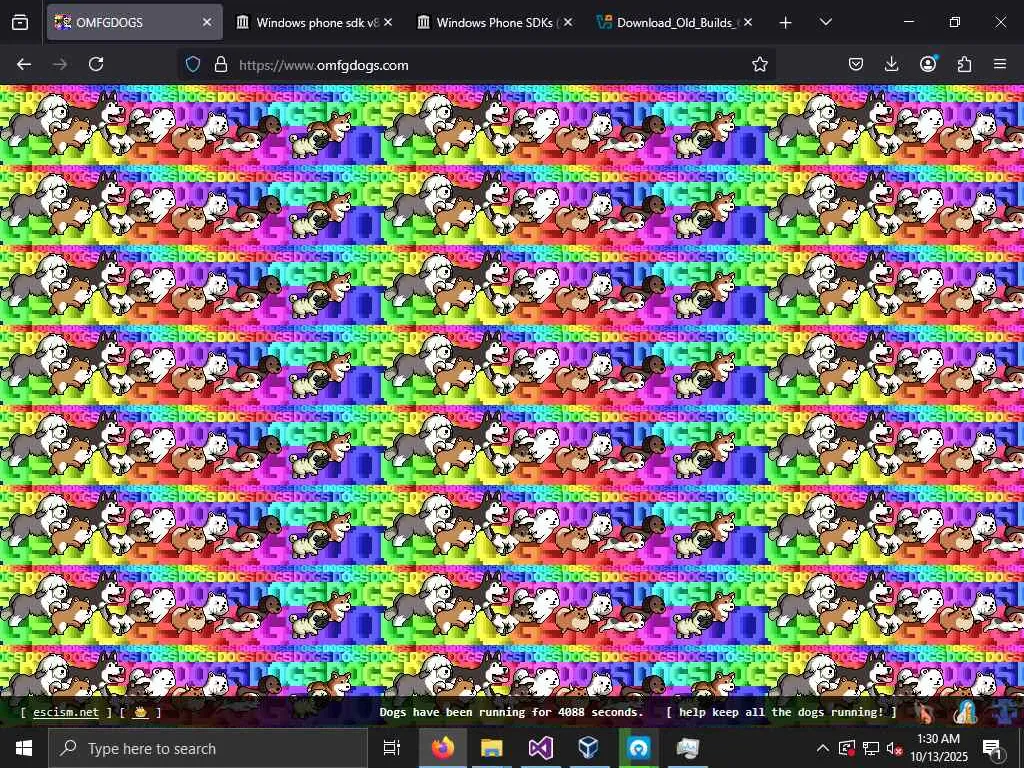The height and width of the screenshot is (768, 1024).
Task: Open a new browser tab
Action: click(x=786, y=23)
